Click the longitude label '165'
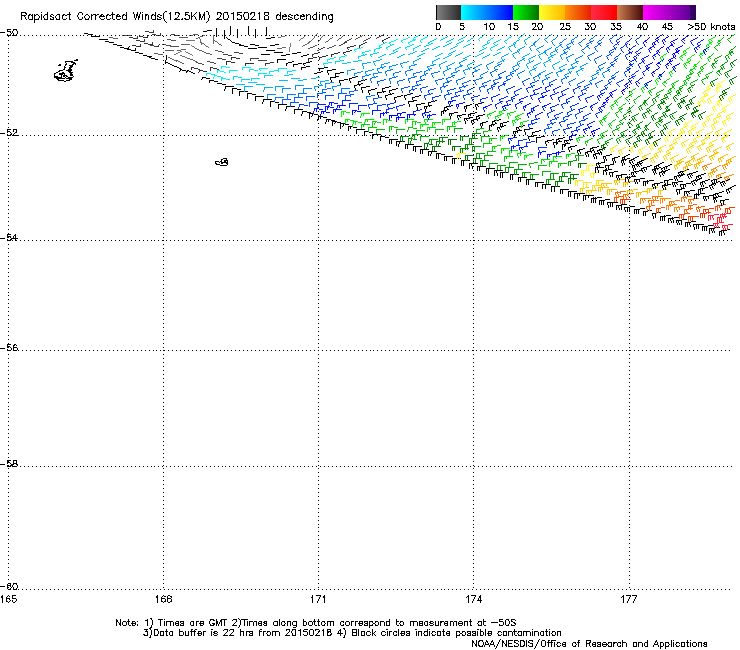 [x=8, y=599]
